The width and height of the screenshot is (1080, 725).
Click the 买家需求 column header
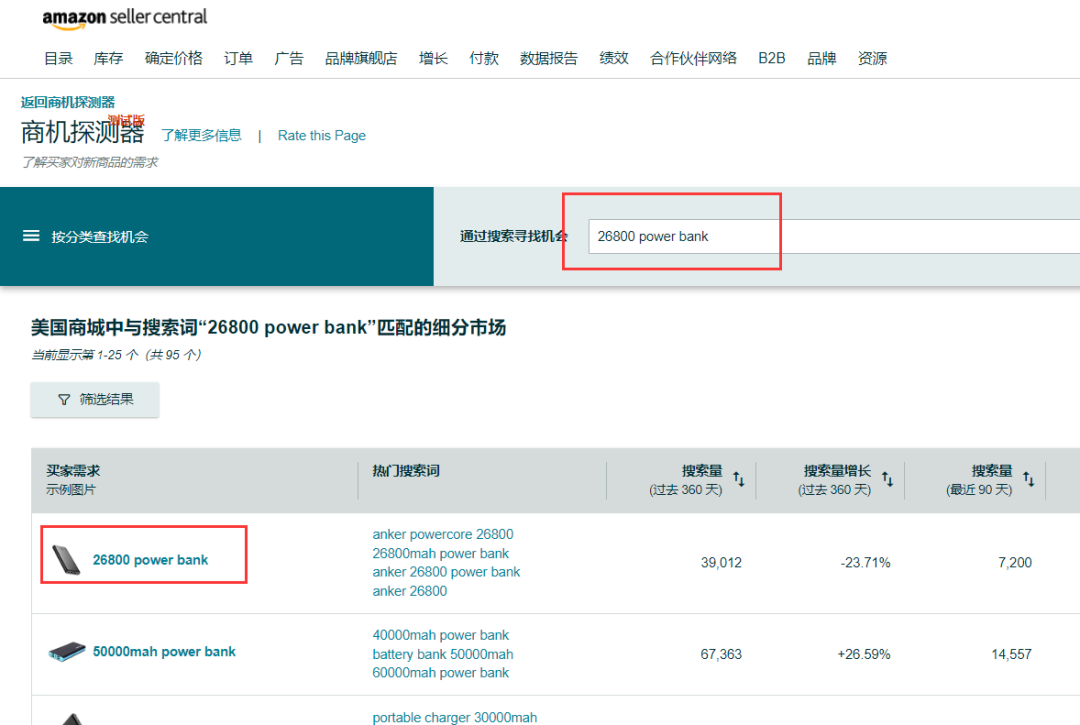click(73, 471)
